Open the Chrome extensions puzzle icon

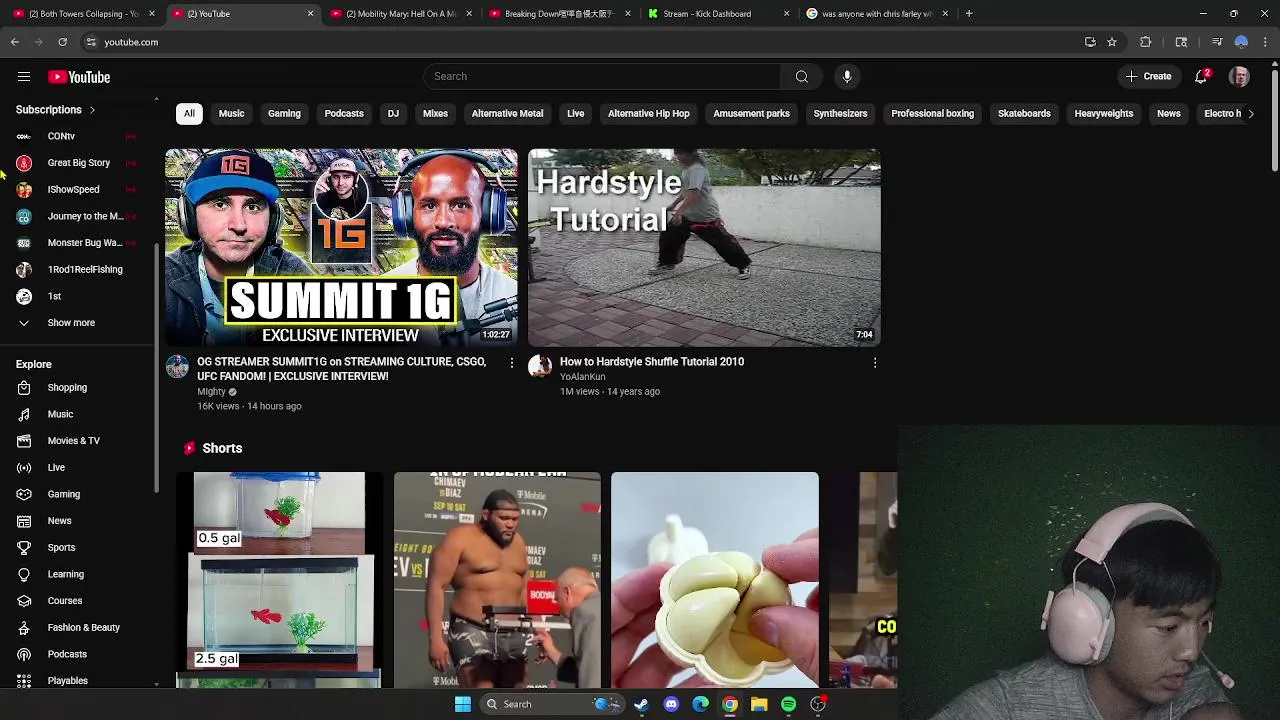click(x=1146, y=42)
